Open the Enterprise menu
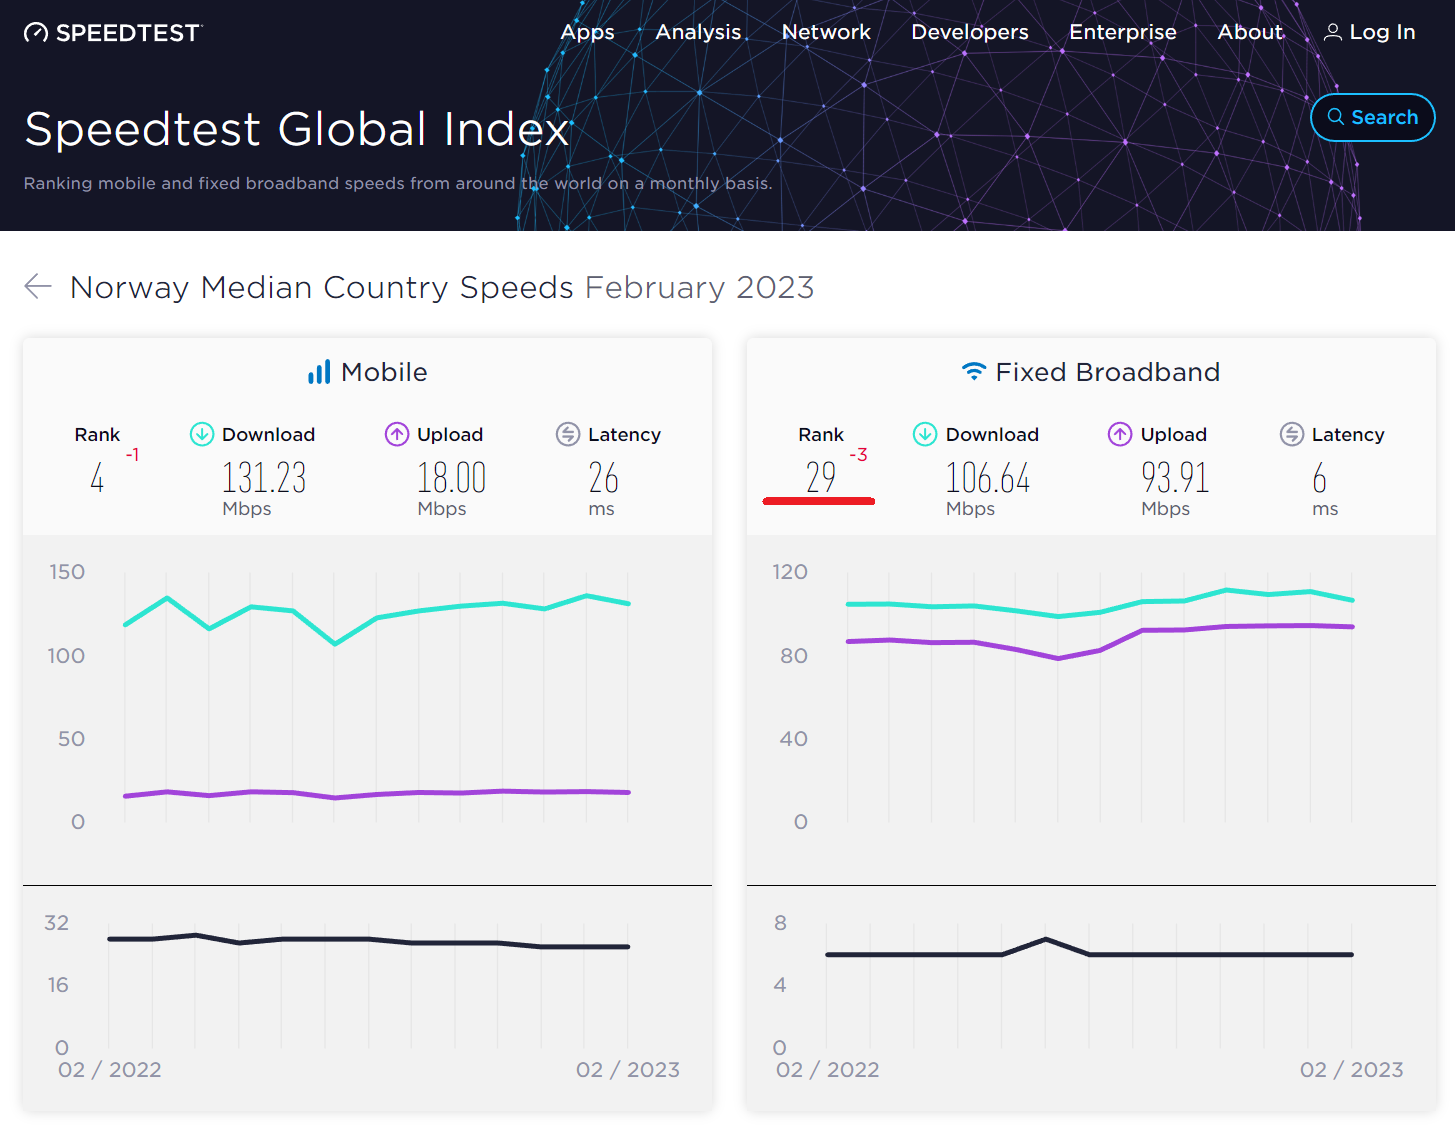This screenshot has height=1129, width=1455. pyautogui.click(x=1123, y=32)
